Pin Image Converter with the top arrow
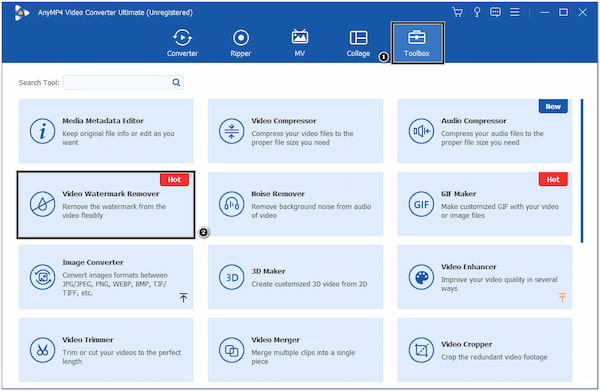Viewport: 600px width, 391px height. 183,297
